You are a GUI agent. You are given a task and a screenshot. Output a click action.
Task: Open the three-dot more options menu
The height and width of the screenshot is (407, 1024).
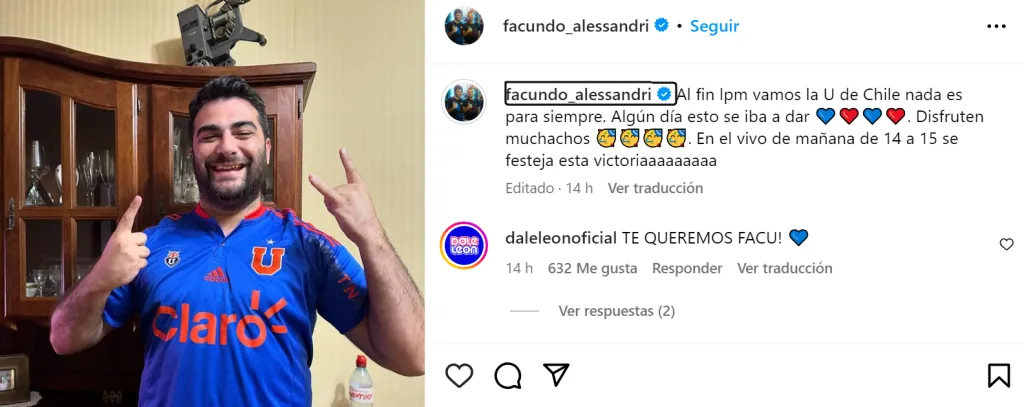(996, 26)
